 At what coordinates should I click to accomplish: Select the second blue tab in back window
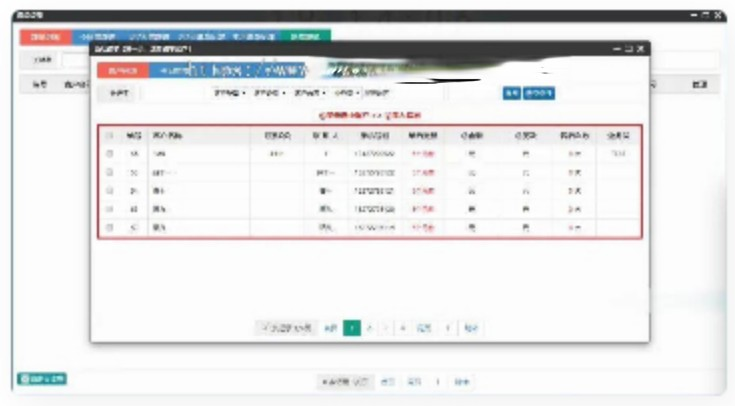[x=149, y=37]
